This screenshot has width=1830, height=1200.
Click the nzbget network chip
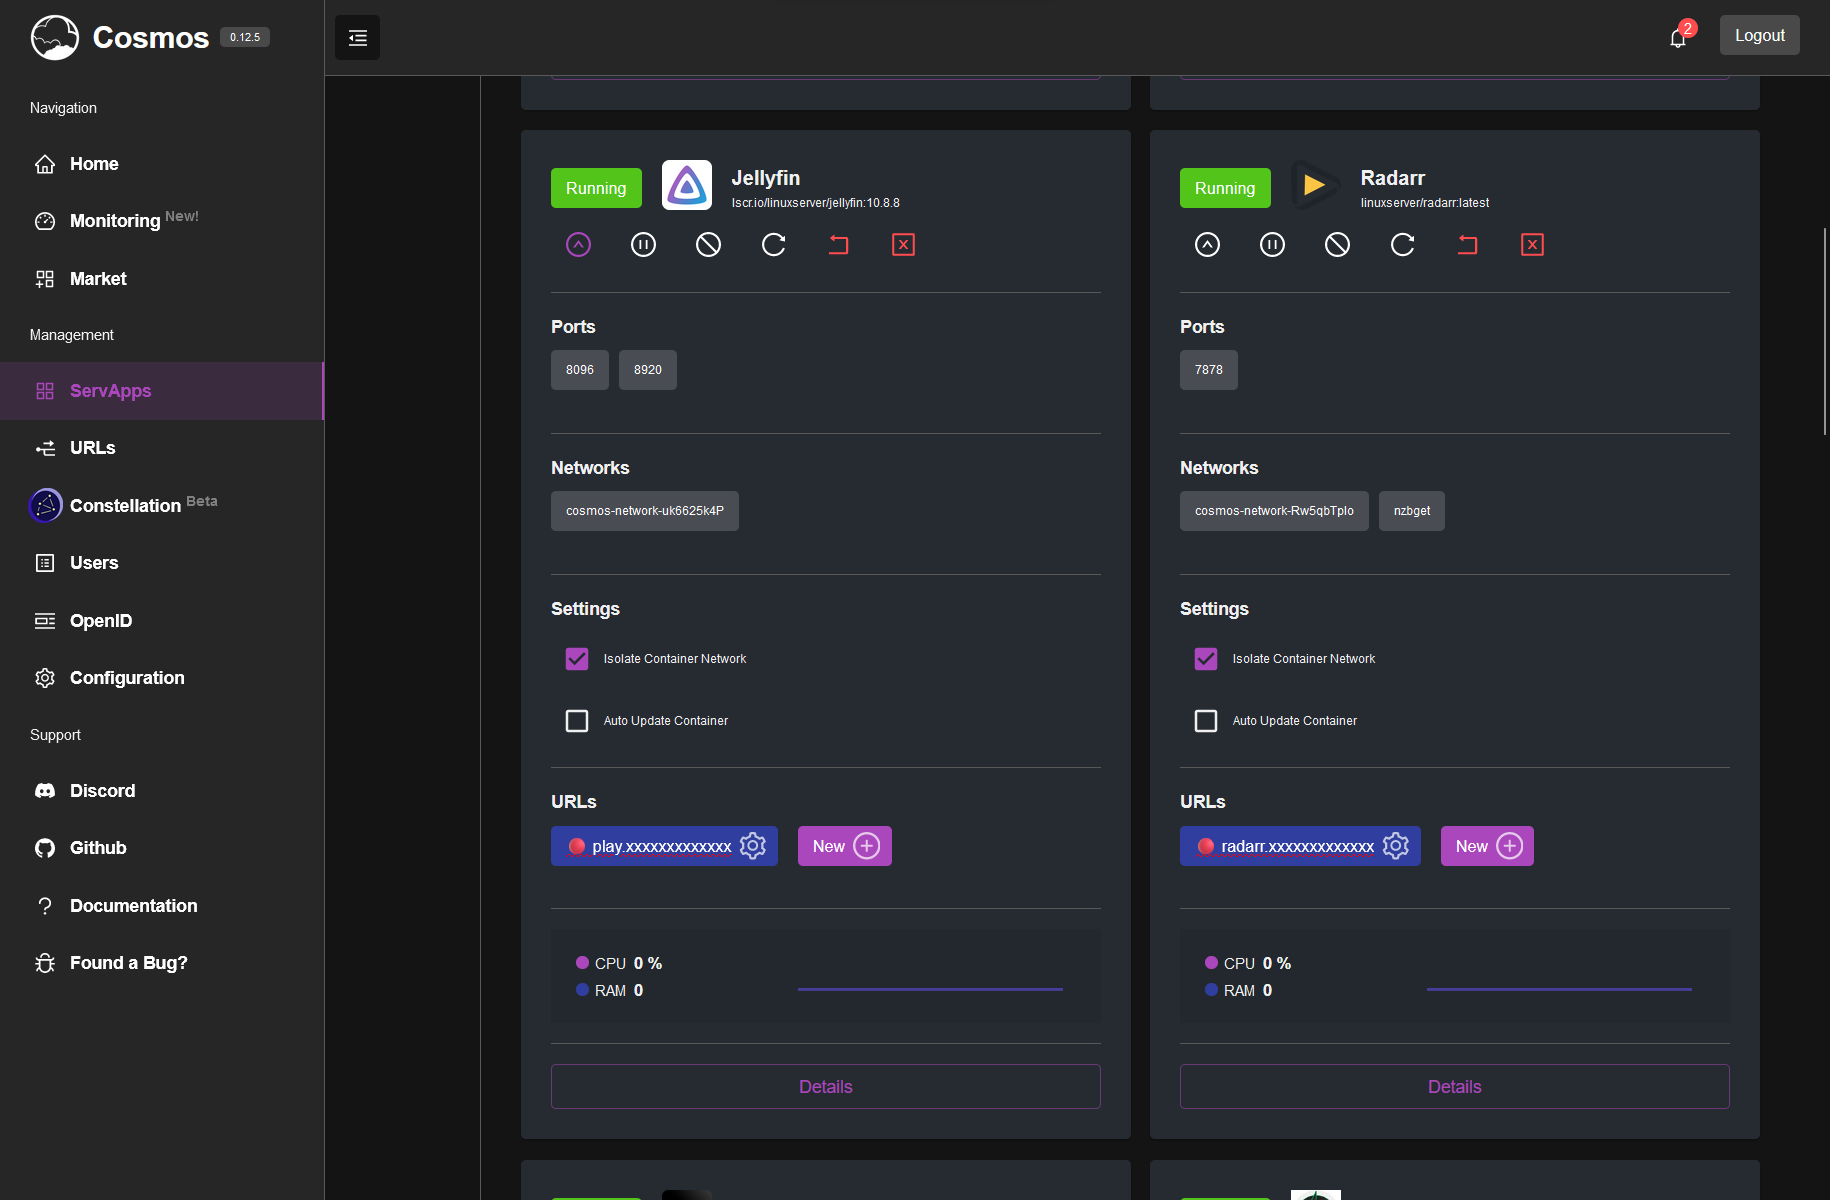point(1412,511)
